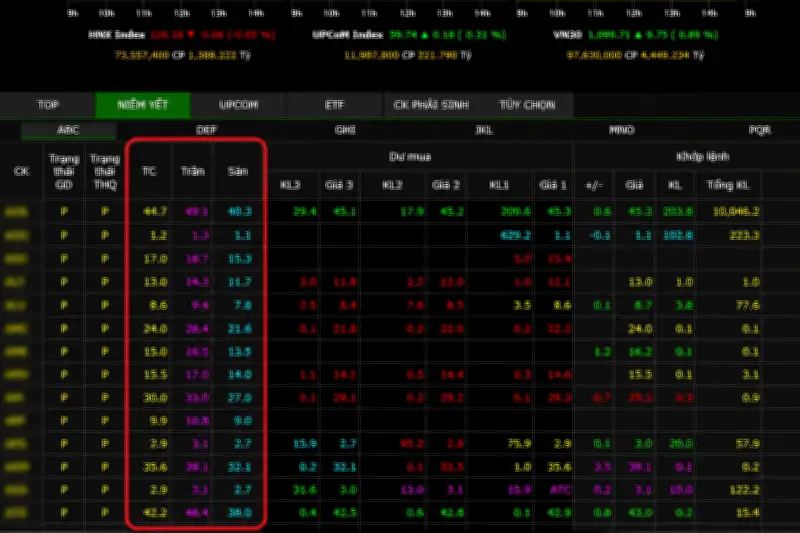
Task: Click Sàn value 14.0
Action: pyautogui.click(x=240, y=375)
